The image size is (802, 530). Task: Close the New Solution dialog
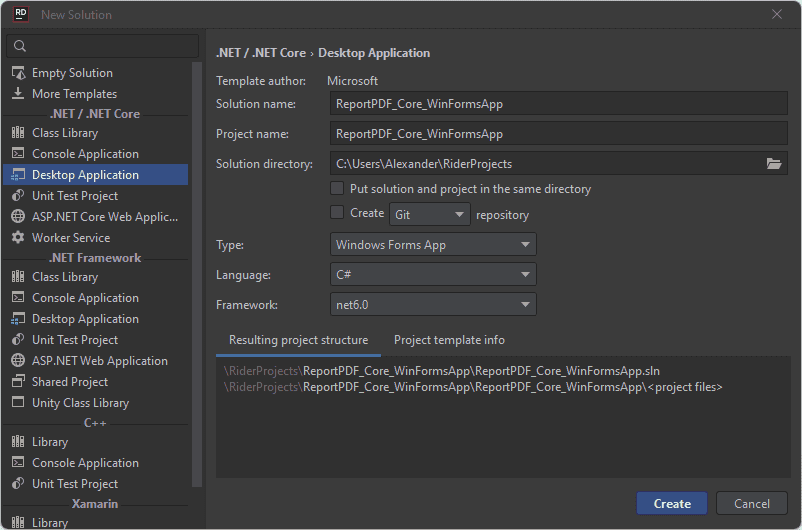tap(776, 14)
